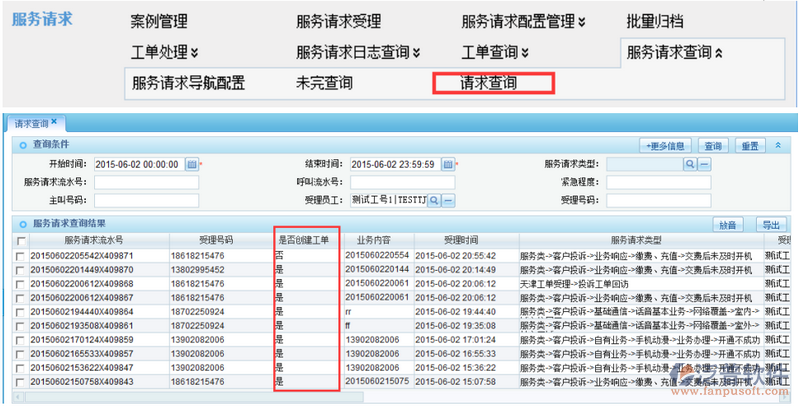Image resolution: width=799 pixels, height=407 pixels.
Task: Select cell 2015-06-02 15:07:58
Action: point(456,382)
